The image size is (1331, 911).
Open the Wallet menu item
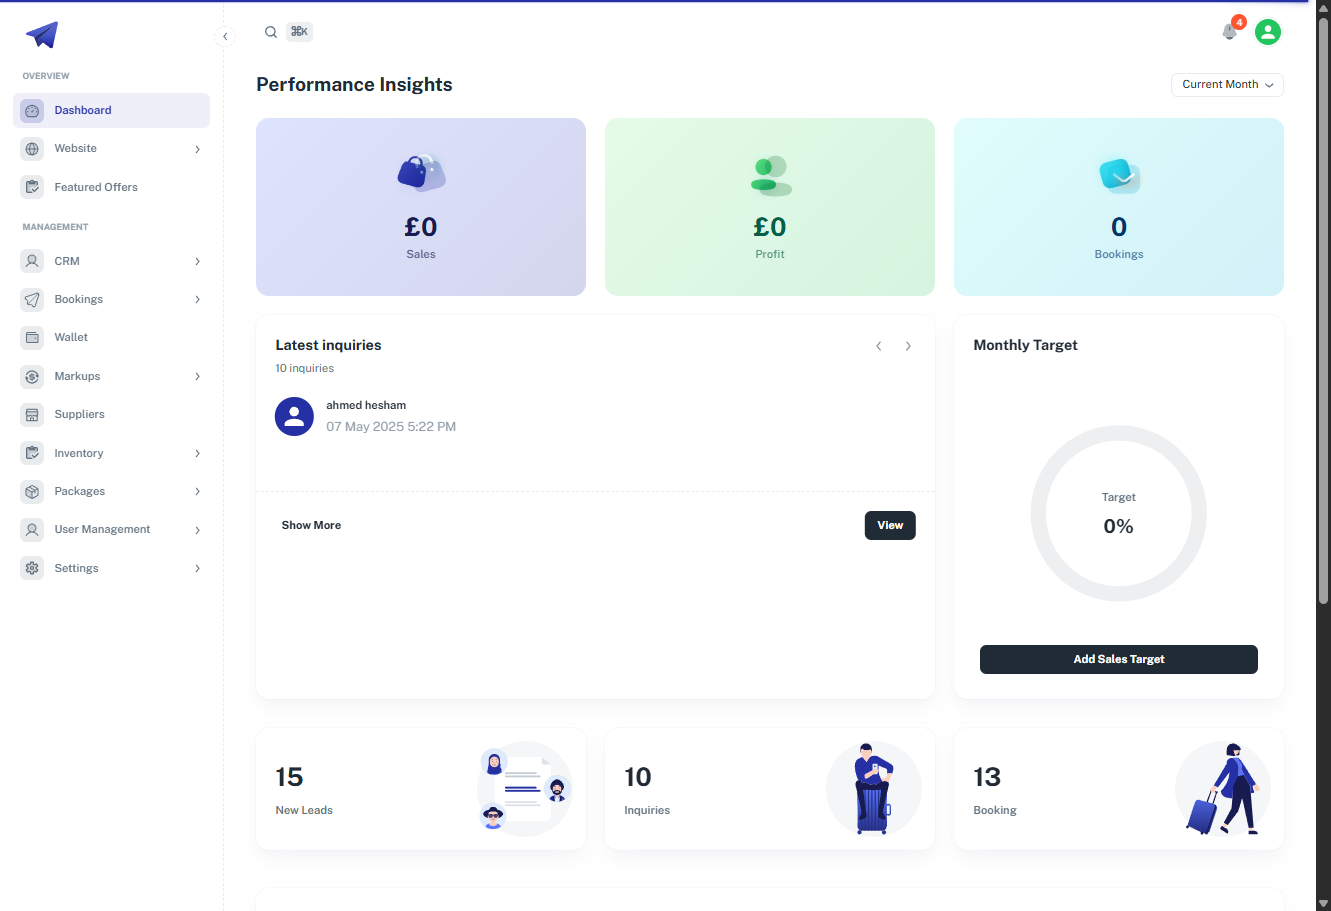click(111, 337)
